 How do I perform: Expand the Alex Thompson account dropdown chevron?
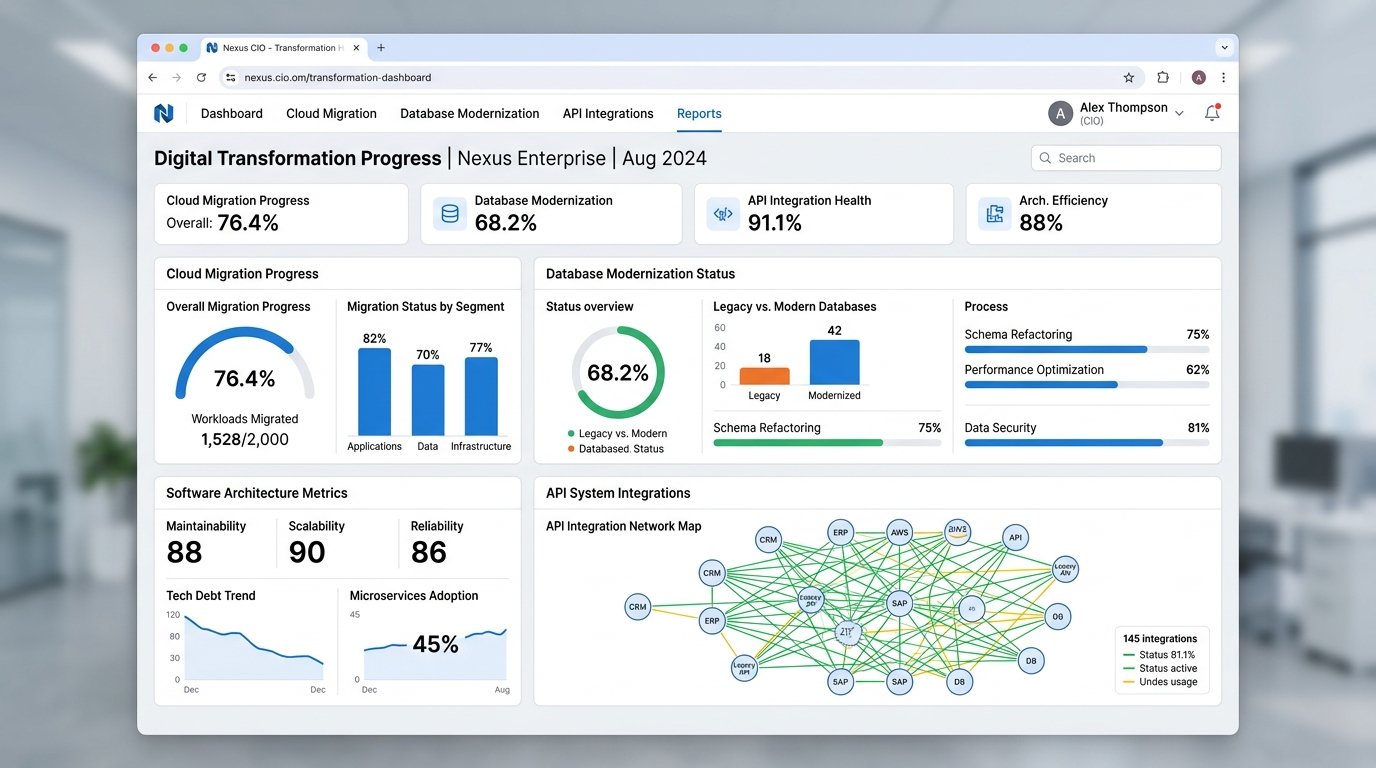click(1179, 114)
